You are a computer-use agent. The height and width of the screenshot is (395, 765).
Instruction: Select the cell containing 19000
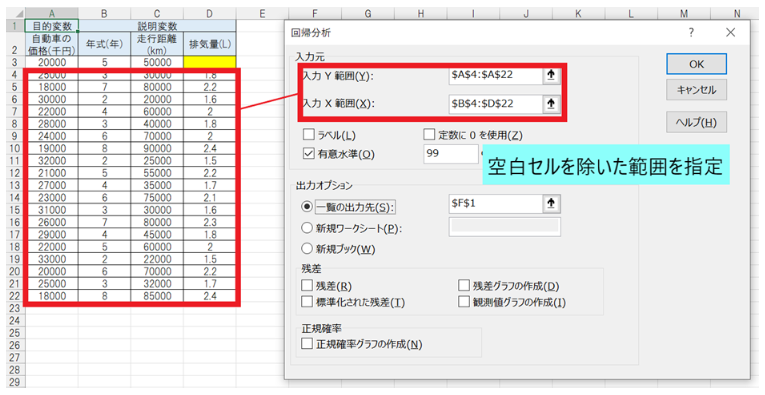[52, 148]
